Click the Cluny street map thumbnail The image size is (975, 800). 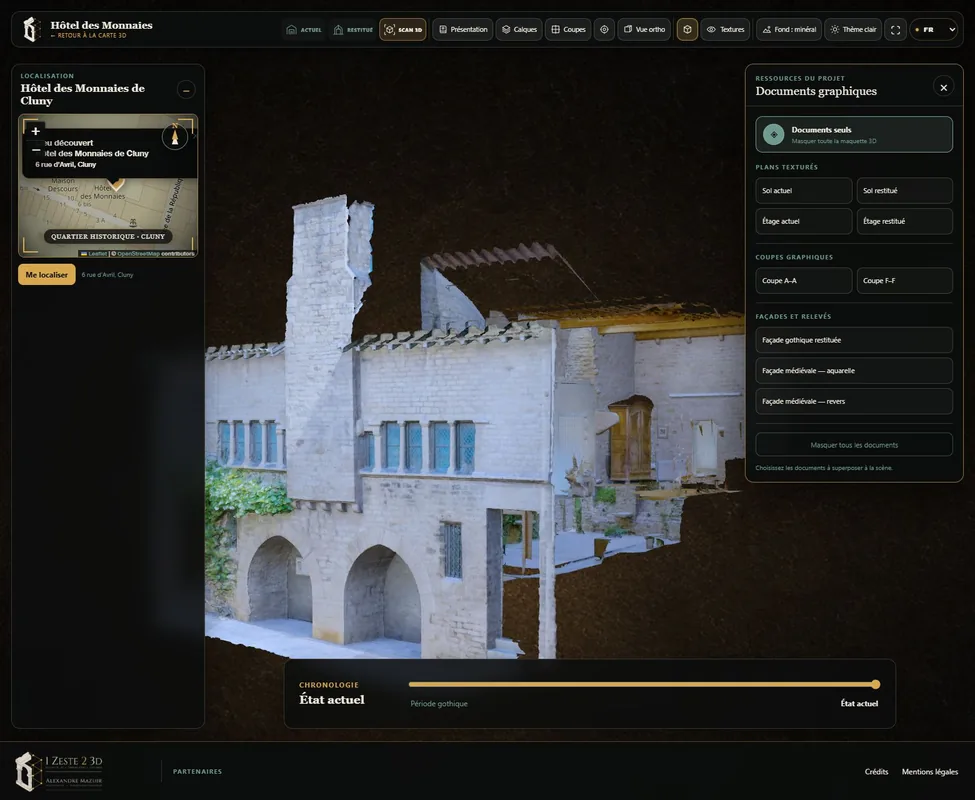(x=108, y=185)
